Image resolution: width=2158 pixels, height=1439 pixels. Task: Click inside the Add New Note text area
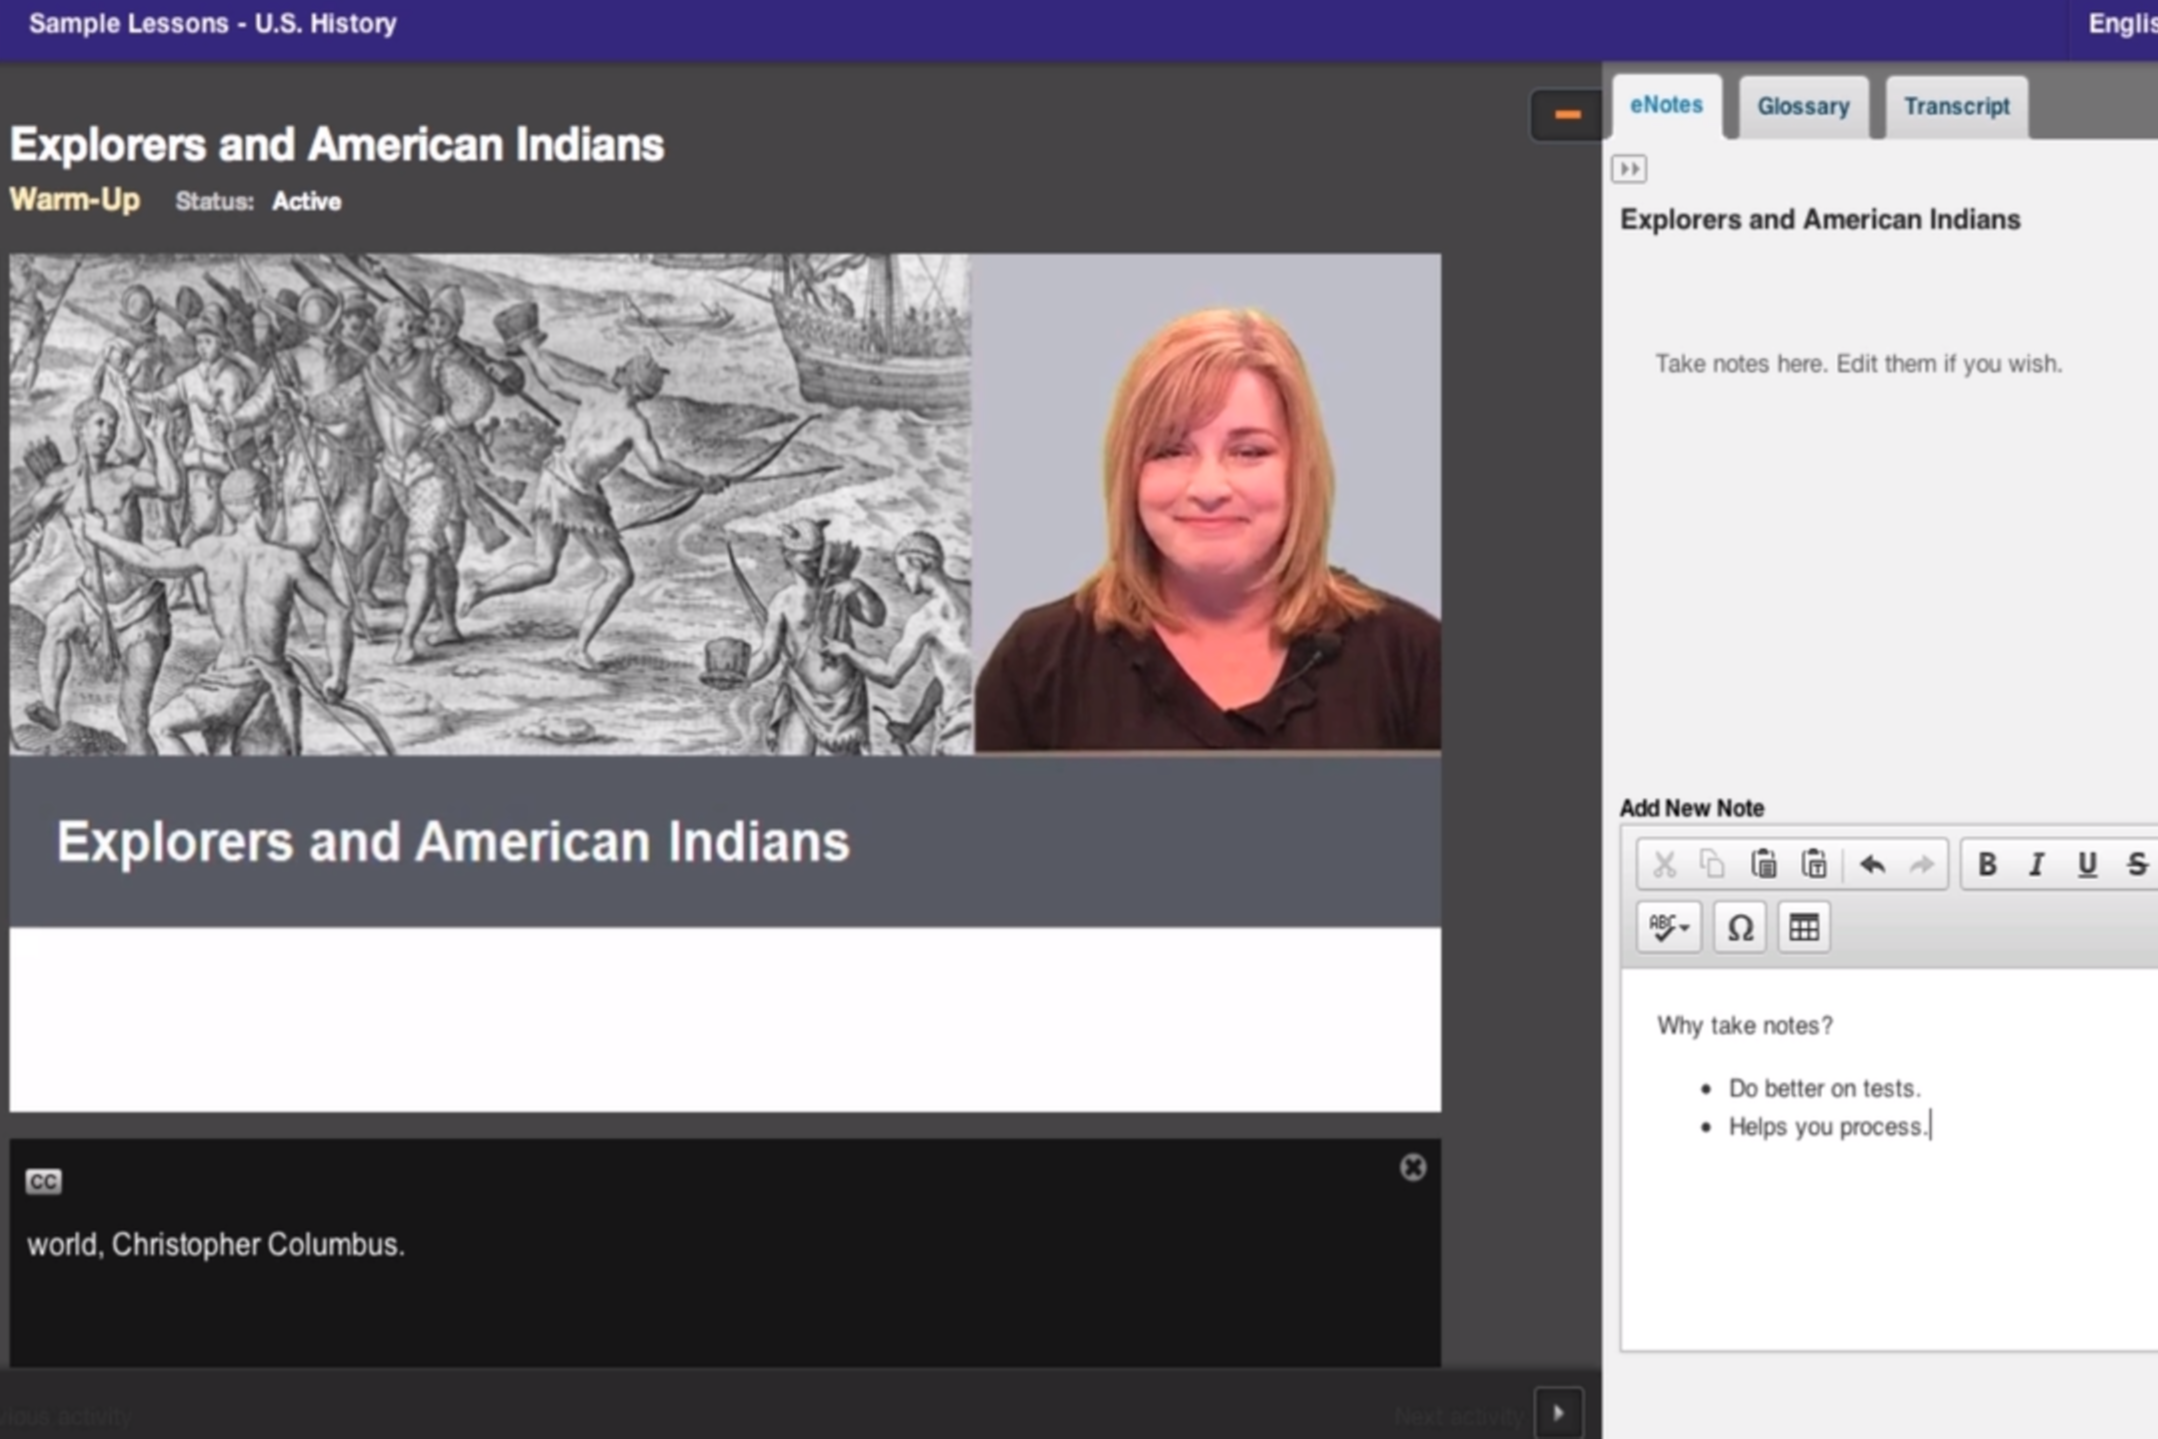point(1889,1160)
